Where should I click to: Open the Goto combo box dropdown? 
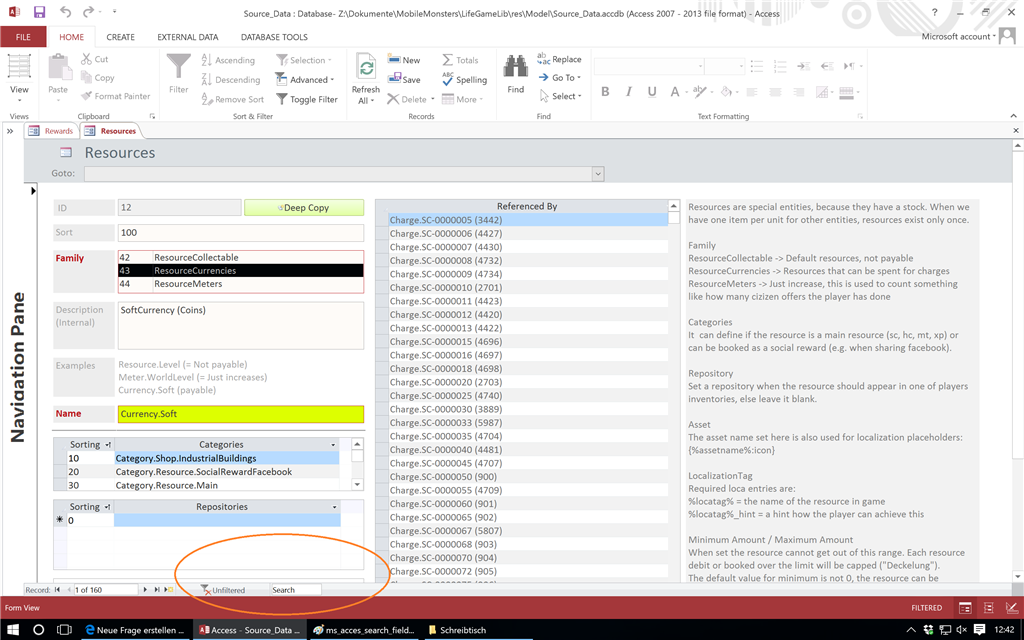pyautogui.click(x=598, y=174)
